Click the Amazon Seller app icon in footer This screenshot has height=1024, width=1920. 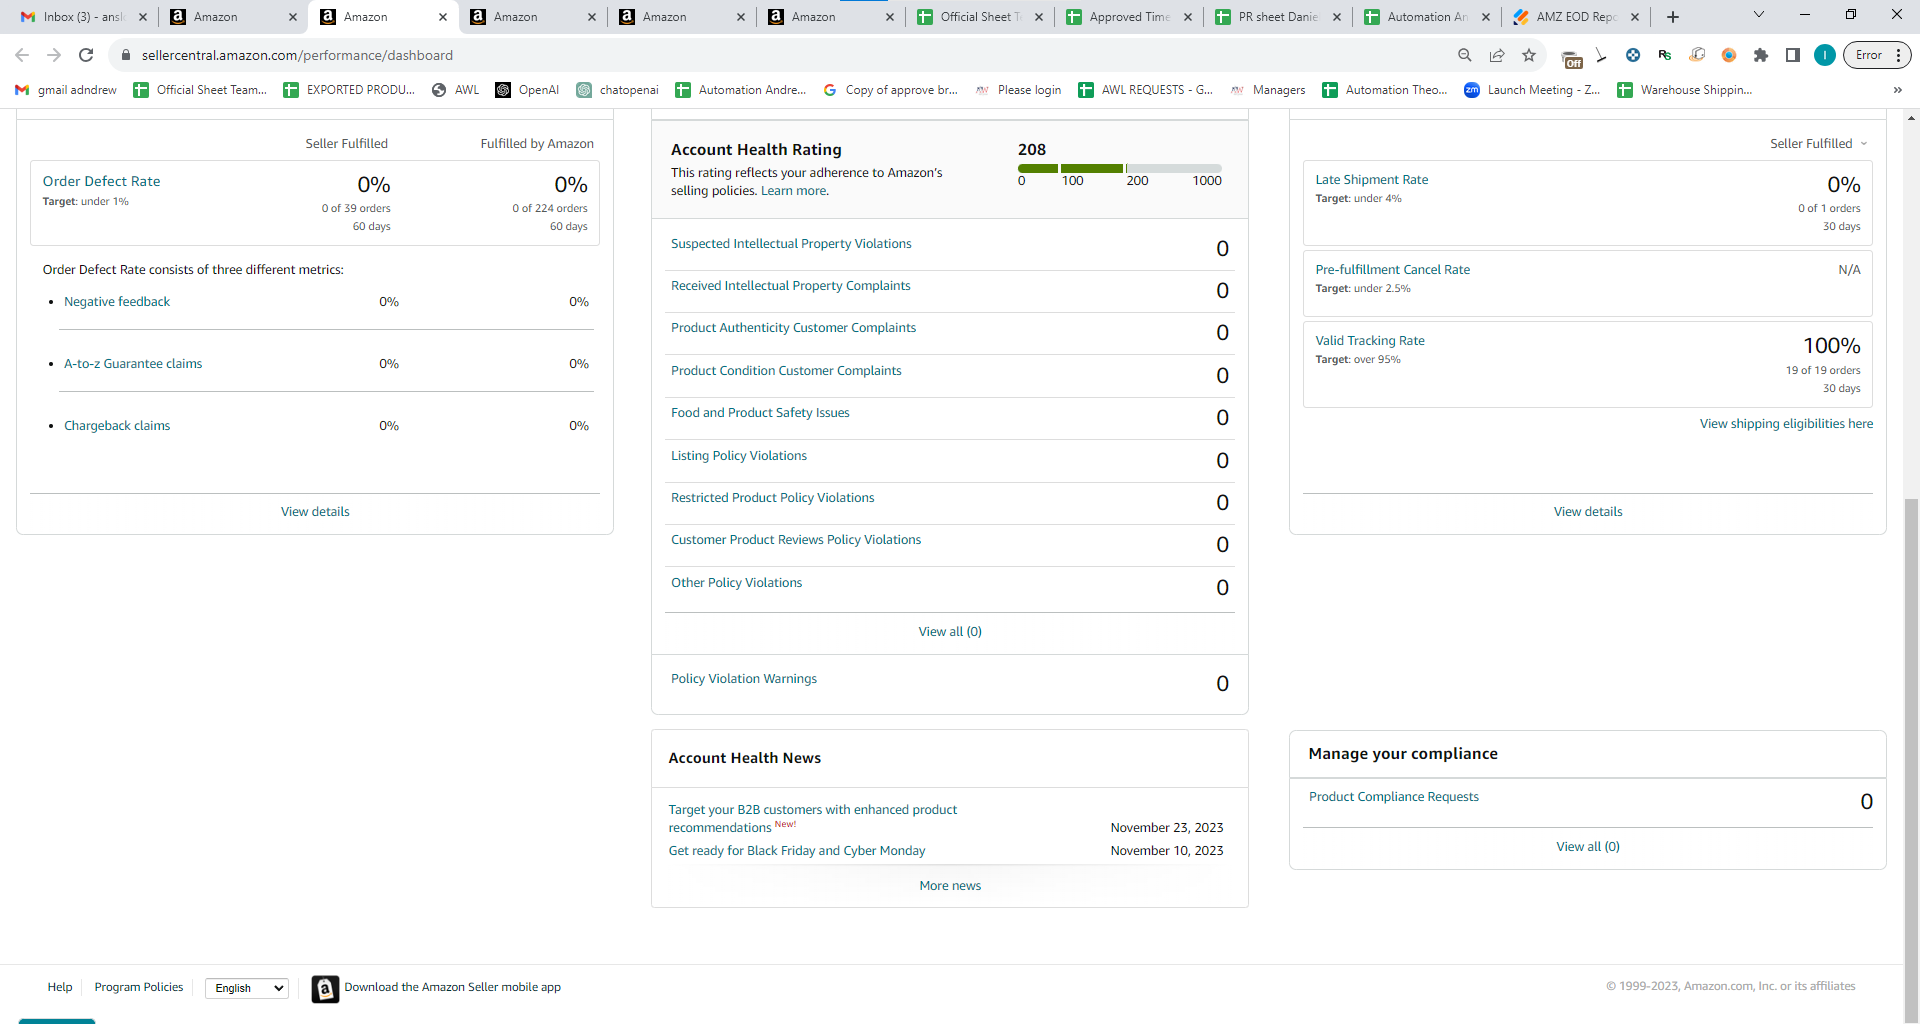pyautogui.click(x=325, y=988)
